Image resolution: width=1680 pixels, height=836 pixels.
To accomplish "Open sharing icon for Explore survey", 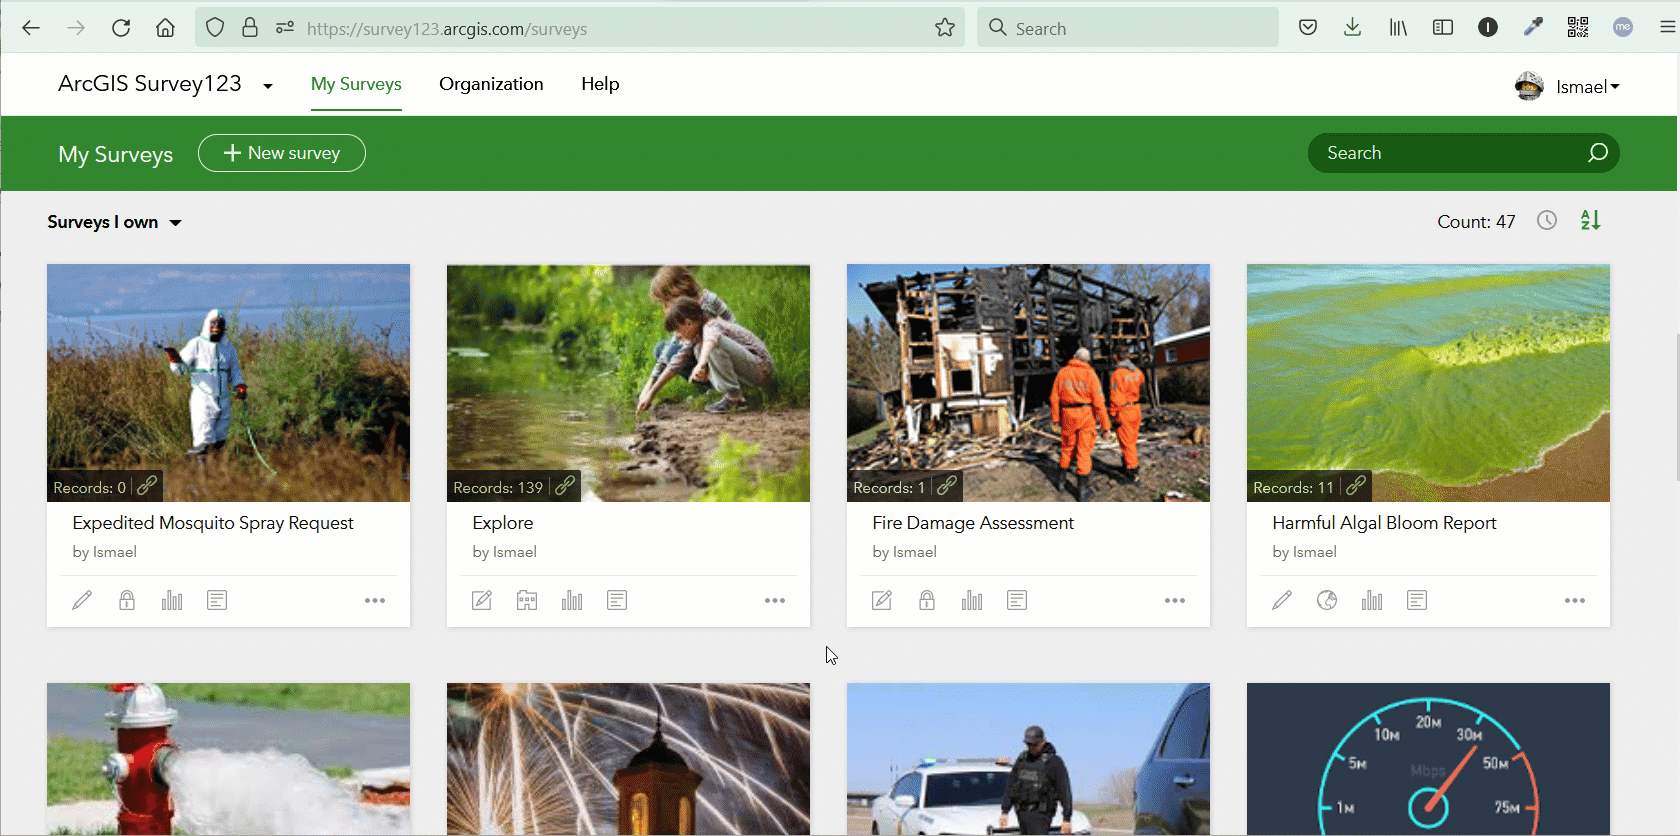I will pyautogui.click(x=527, y=600).
